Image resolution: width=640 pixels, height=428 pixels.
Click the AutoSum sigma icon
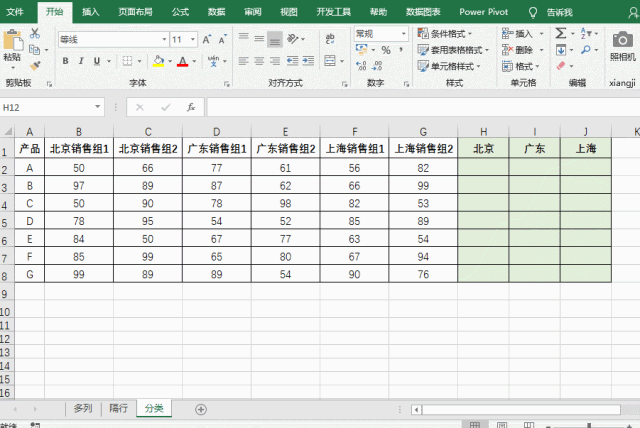[x=561, y=33]
